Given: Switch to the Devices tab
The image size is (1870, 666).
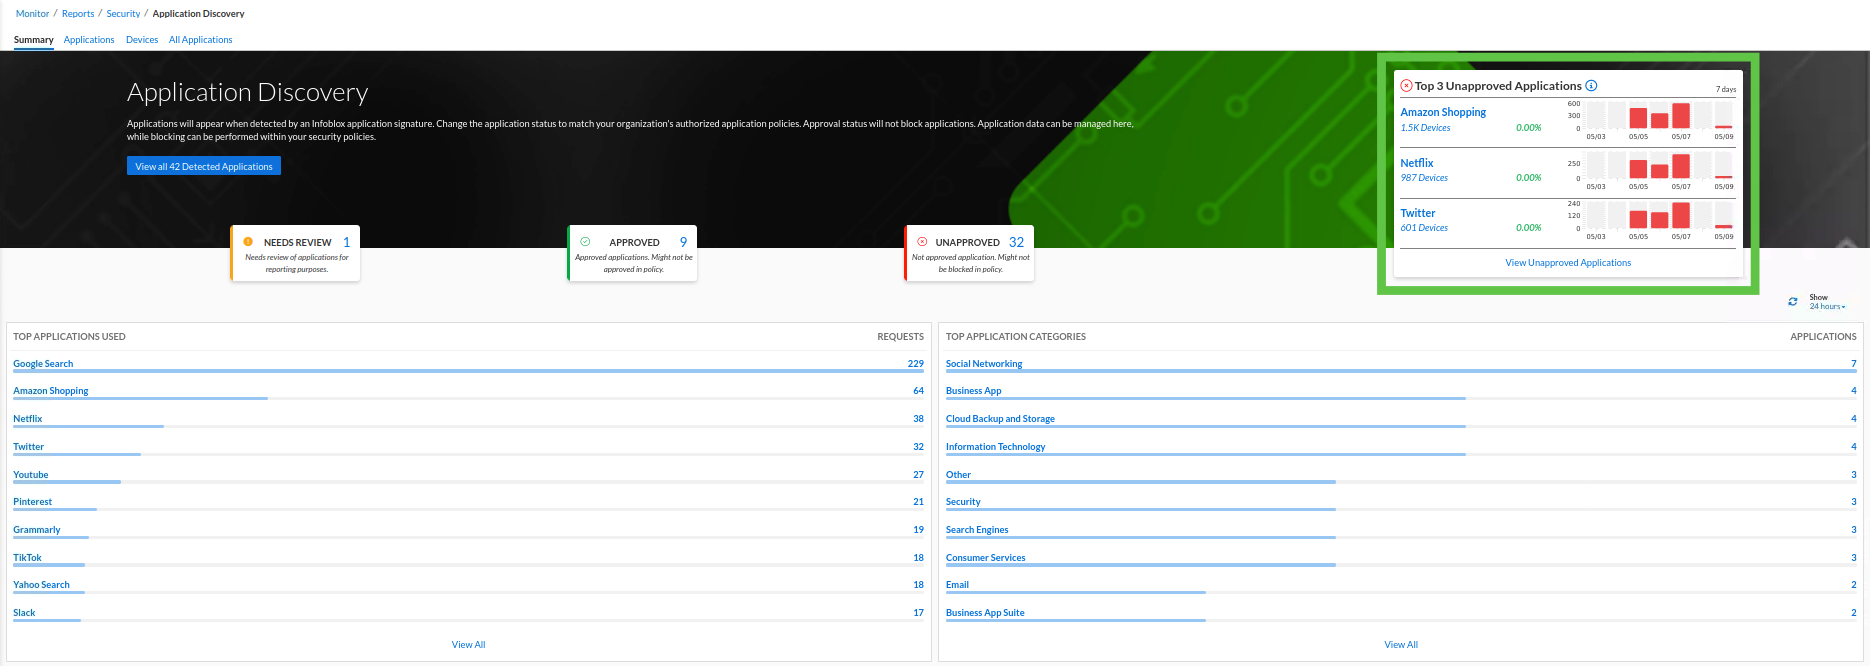Looking at the screenshot, I should [142, 40].
